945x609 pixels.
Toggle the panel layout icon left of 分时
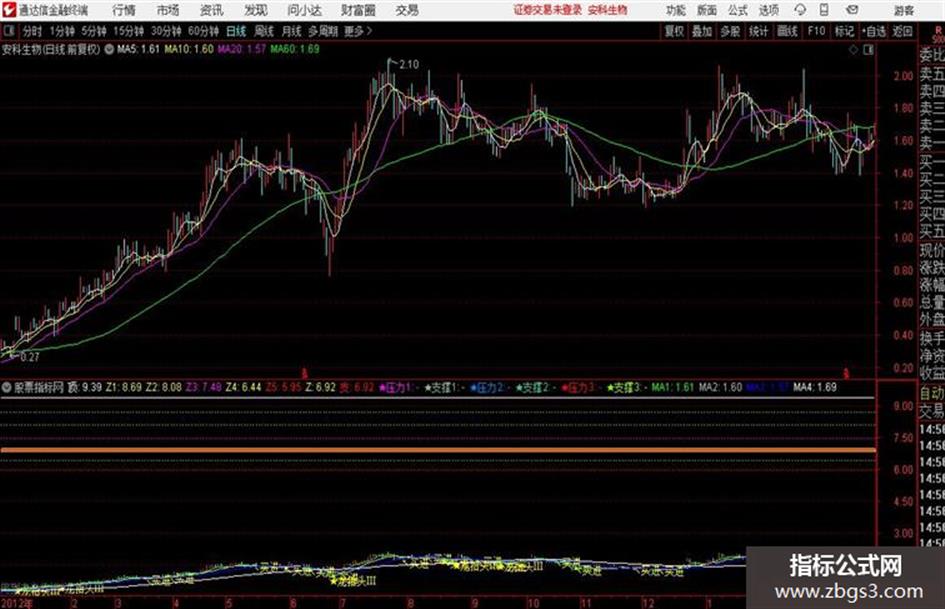(8, 31)
